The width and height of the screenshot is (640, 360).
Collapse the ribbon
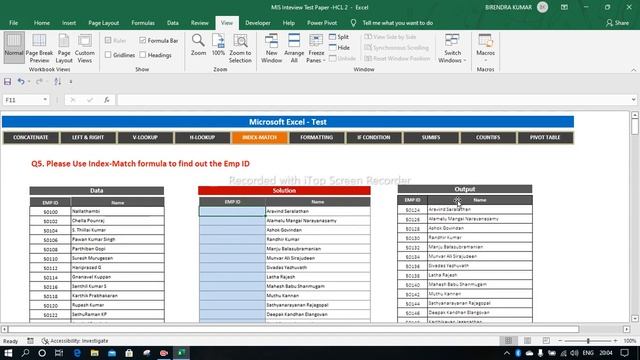point(633,70)
